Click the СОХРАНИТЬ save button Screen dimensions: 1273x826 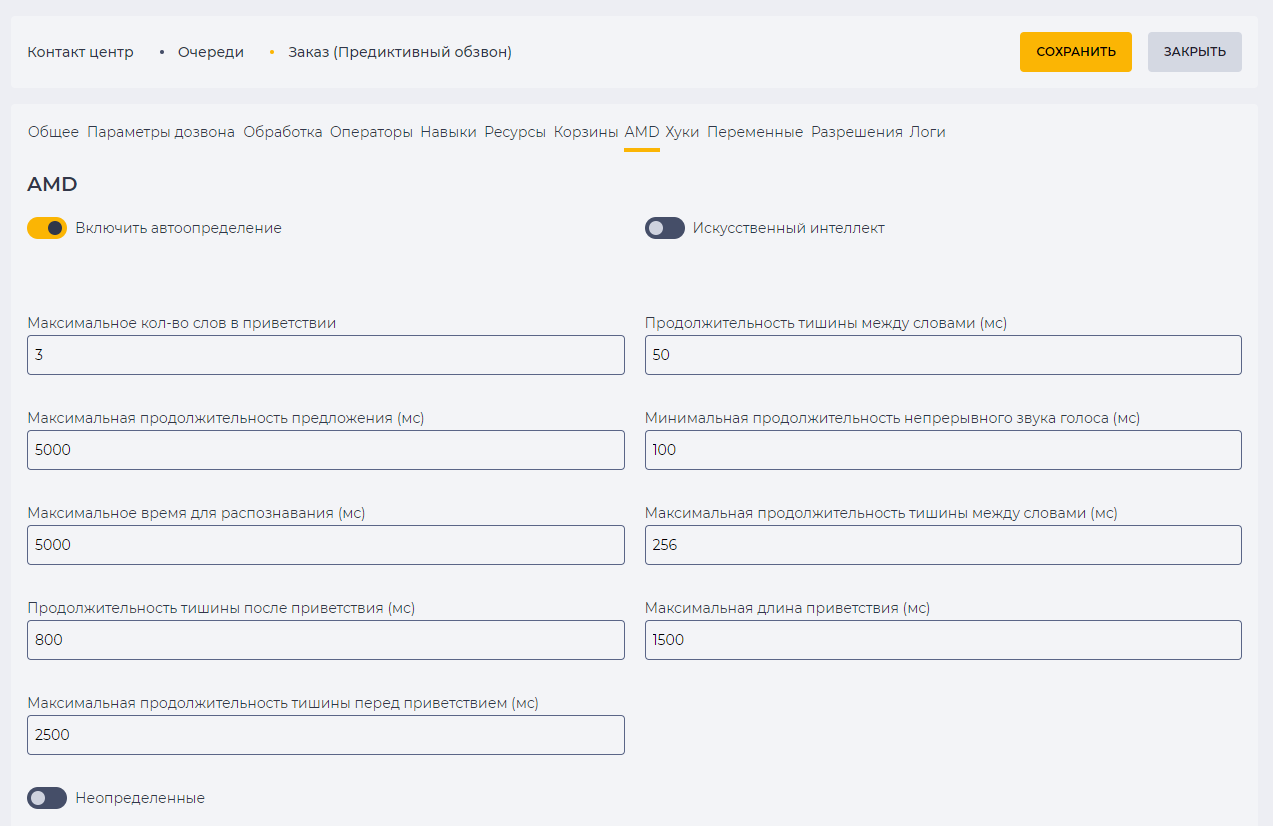(x=1076, y=52)
